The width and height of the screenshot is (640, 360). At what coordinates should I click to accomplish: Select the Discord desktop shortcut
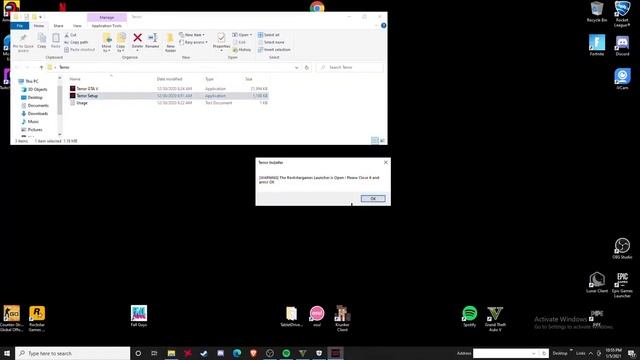622,46
